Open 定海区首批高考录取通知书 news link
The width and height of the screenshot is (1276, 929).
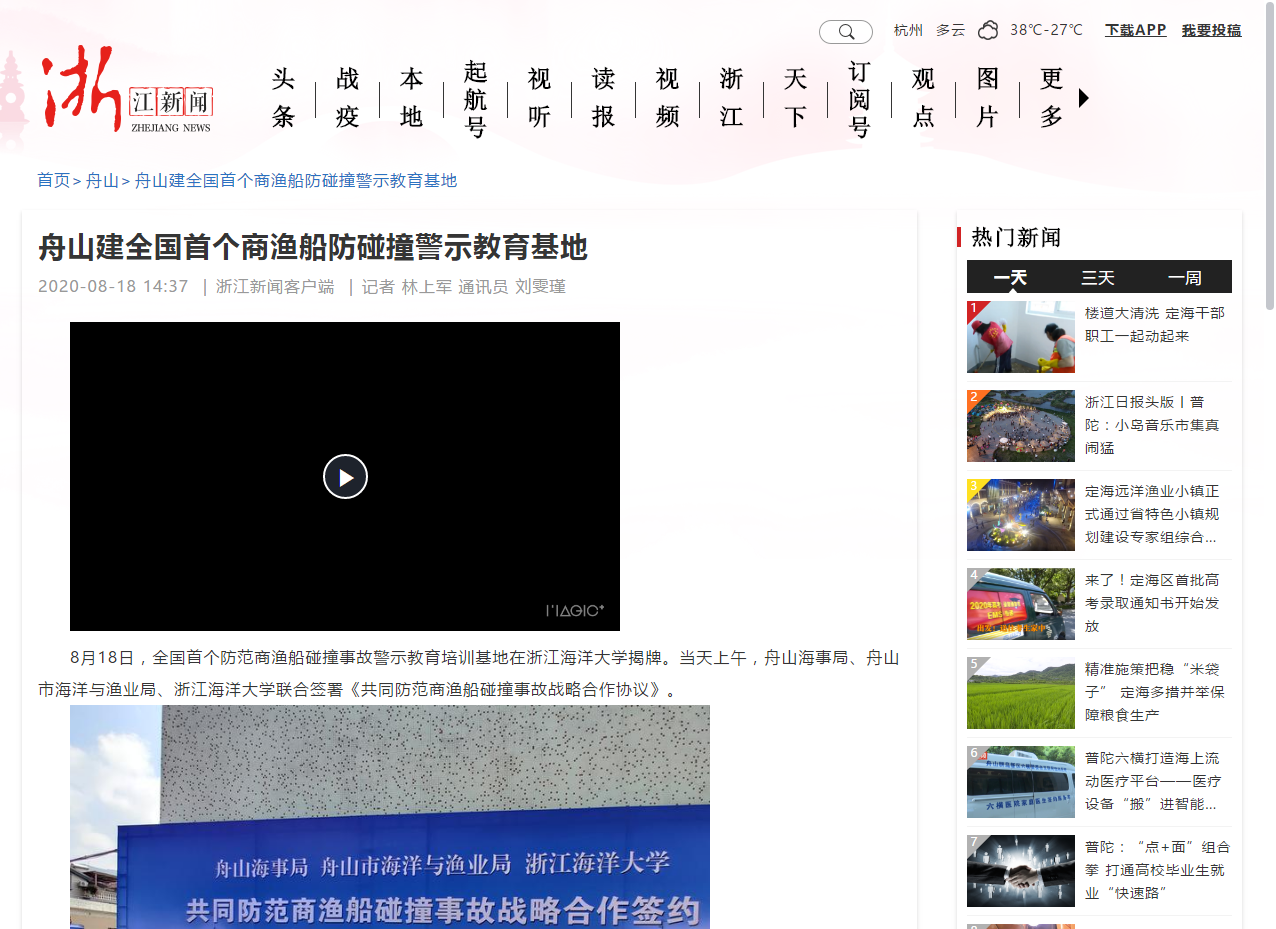(1153, 603)
